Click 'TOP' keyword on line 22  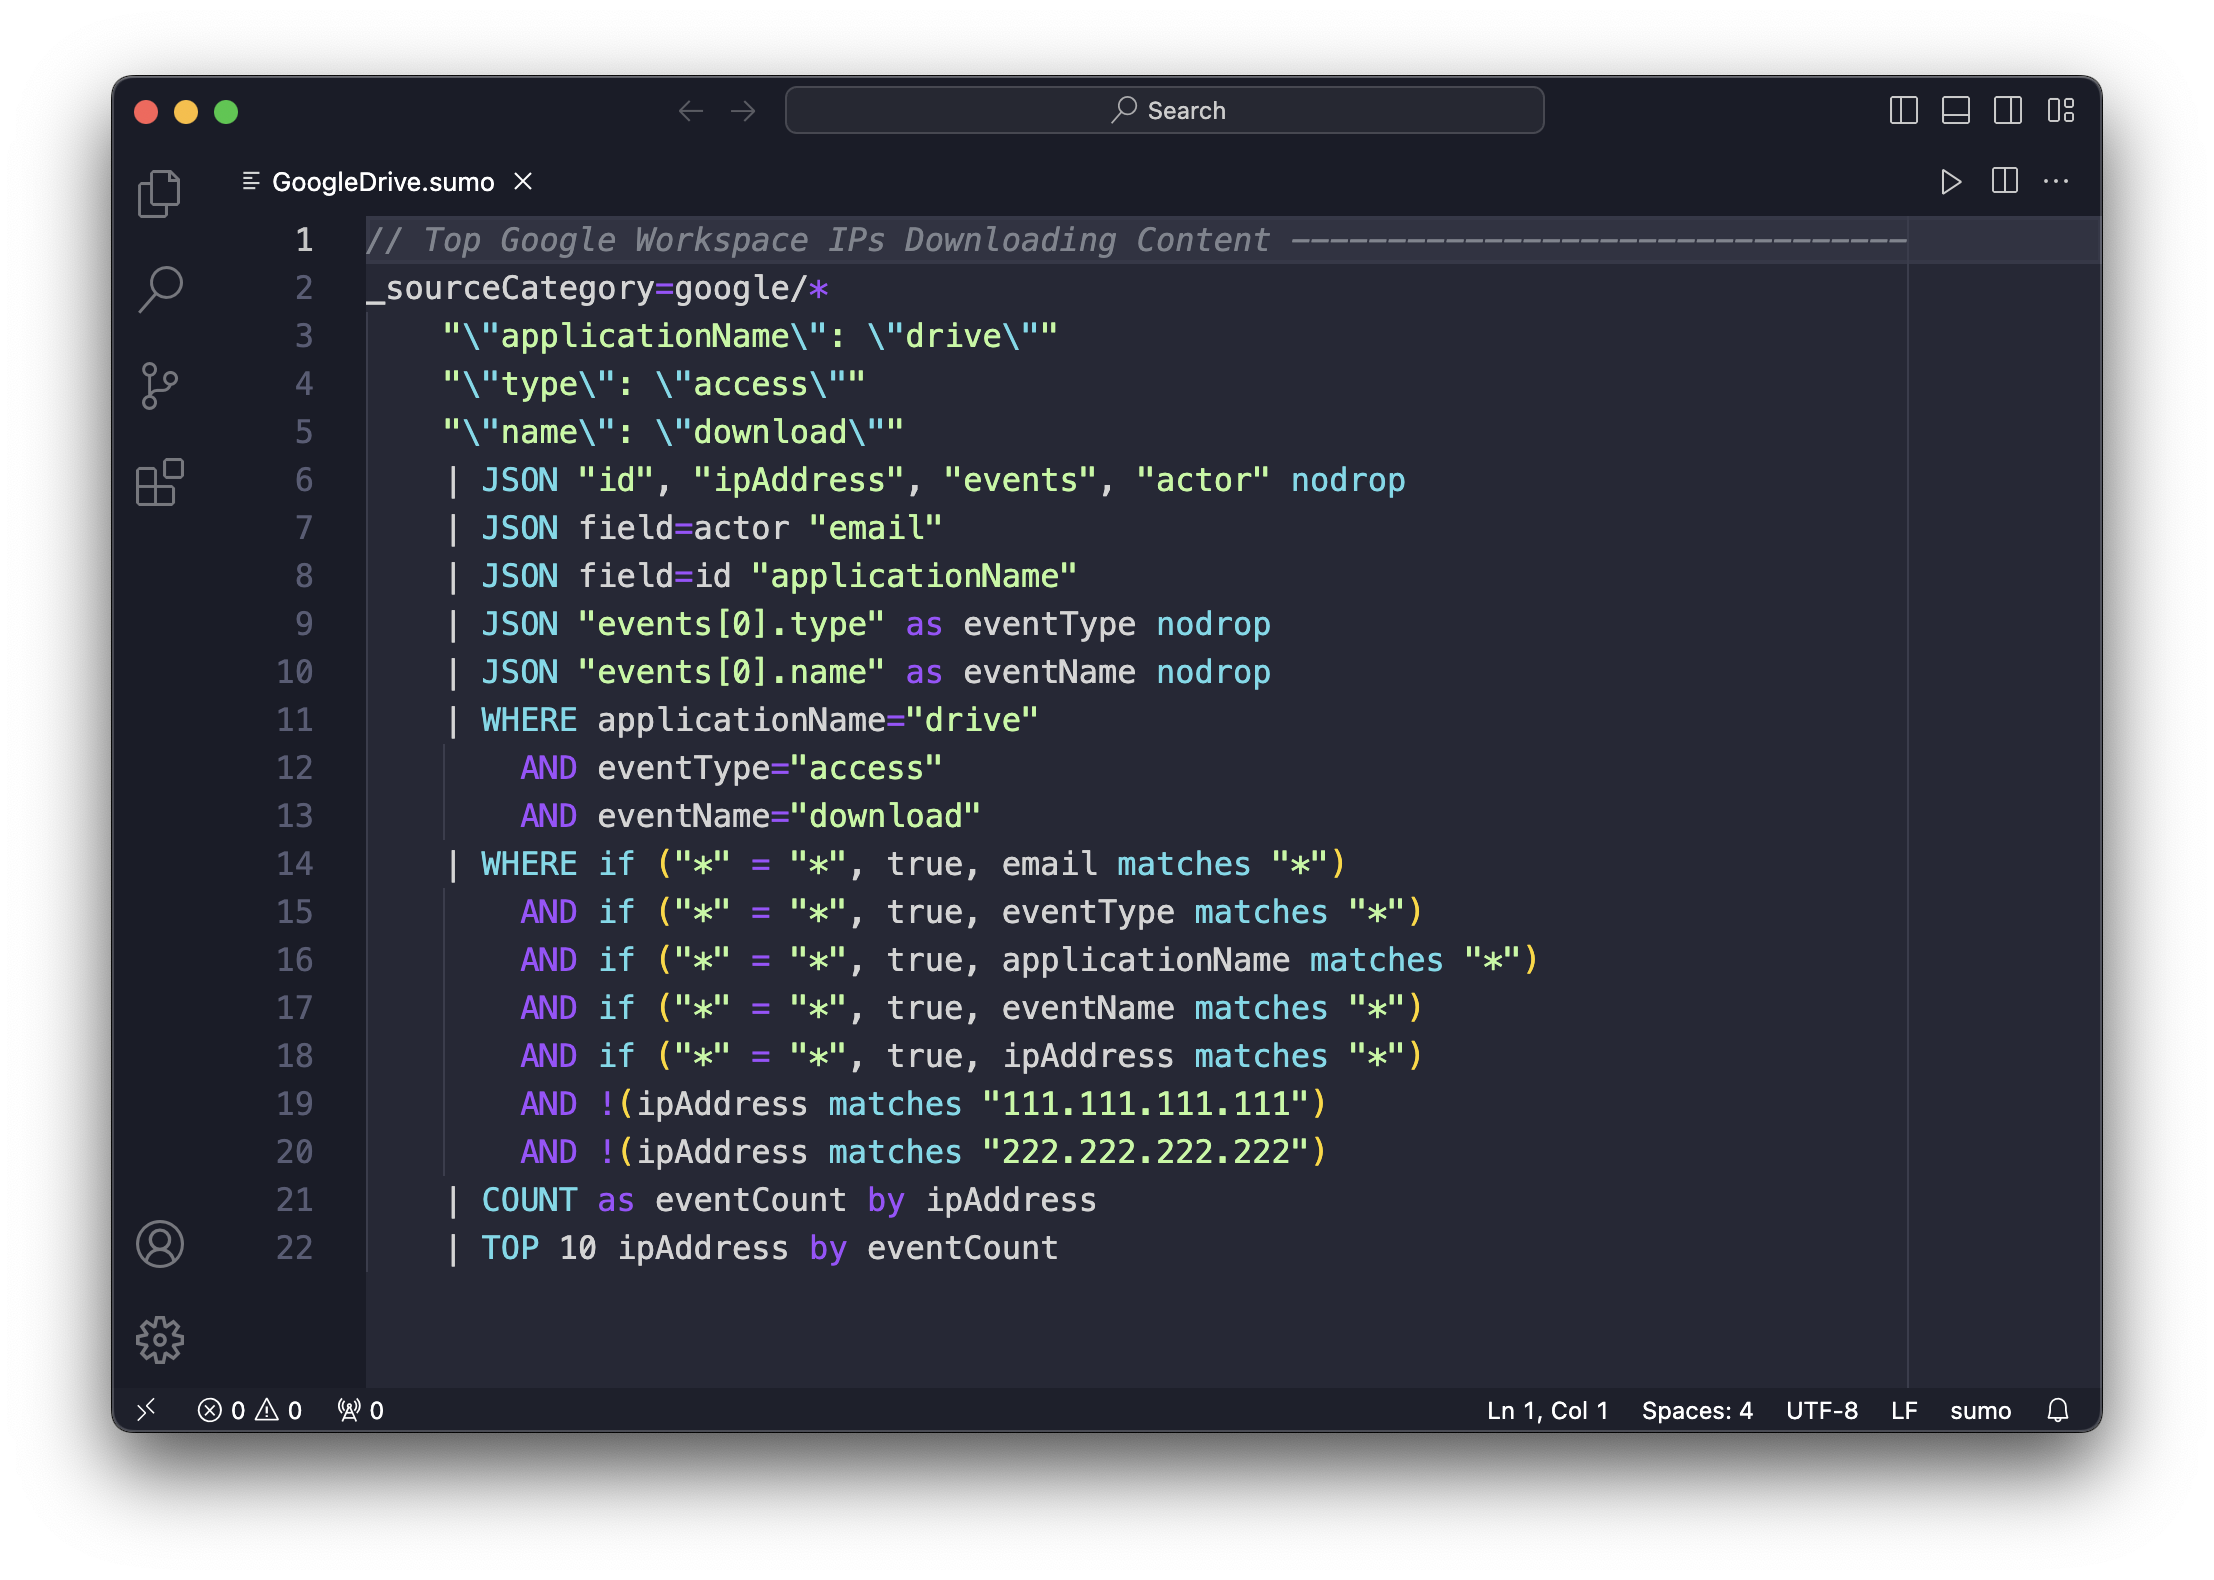[x=509, y=1248]
